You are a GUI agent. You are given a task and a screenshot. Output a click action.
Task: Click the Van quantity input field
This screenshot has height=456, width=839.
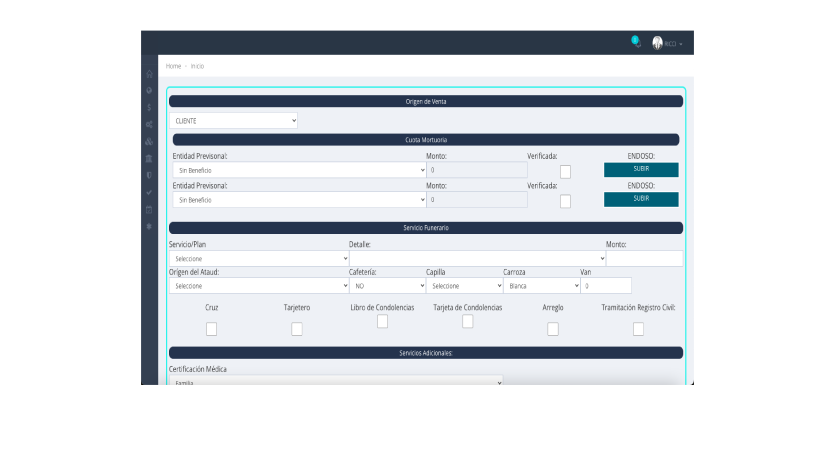click(x=606, y=286)
